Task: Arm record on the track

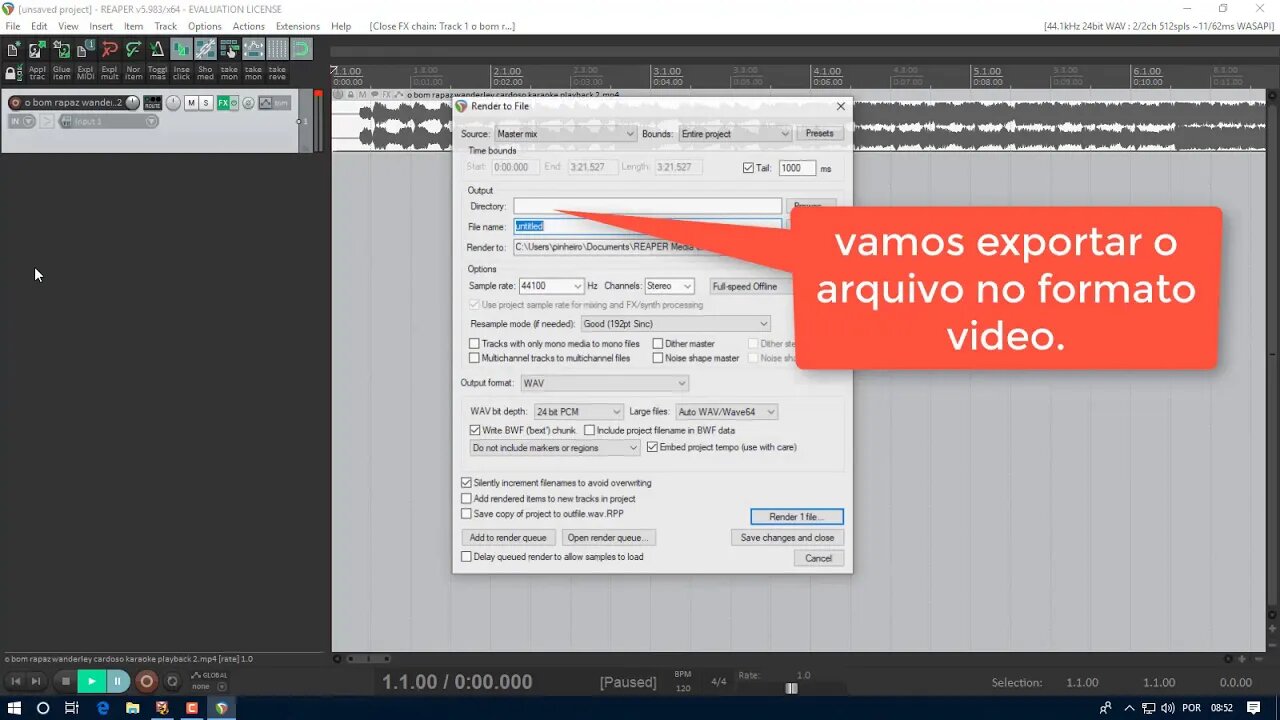Action: (15, 103)
